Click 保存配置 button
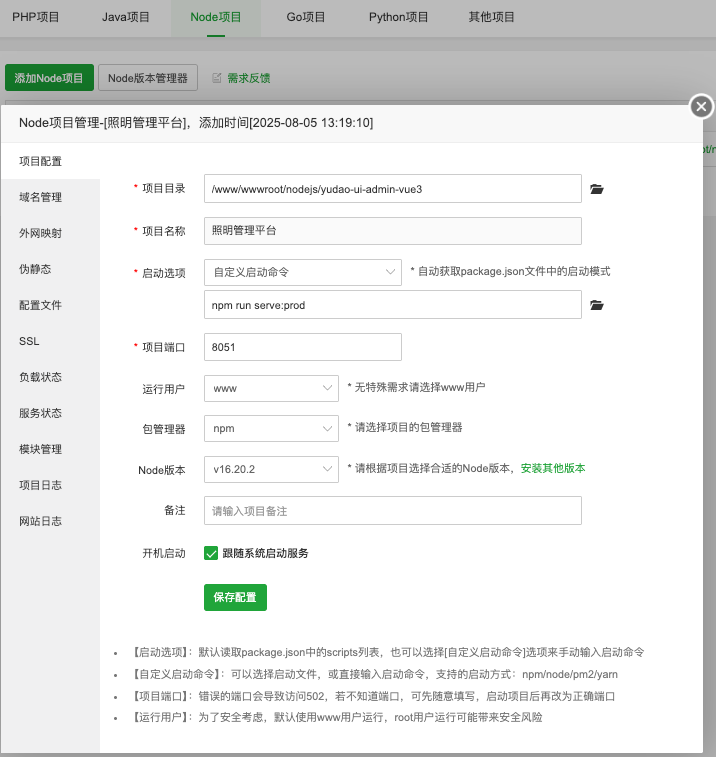 (235, 597)
